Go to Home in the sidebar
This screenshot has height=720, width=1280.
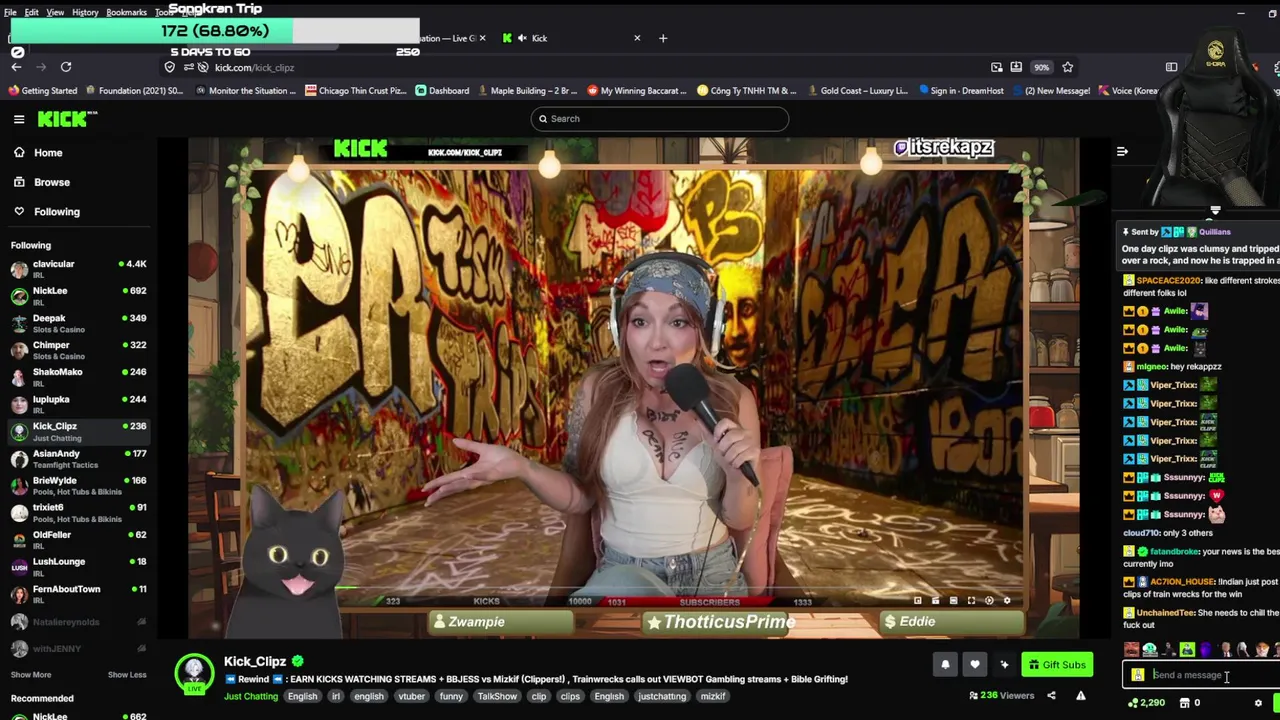coord(48,153)
